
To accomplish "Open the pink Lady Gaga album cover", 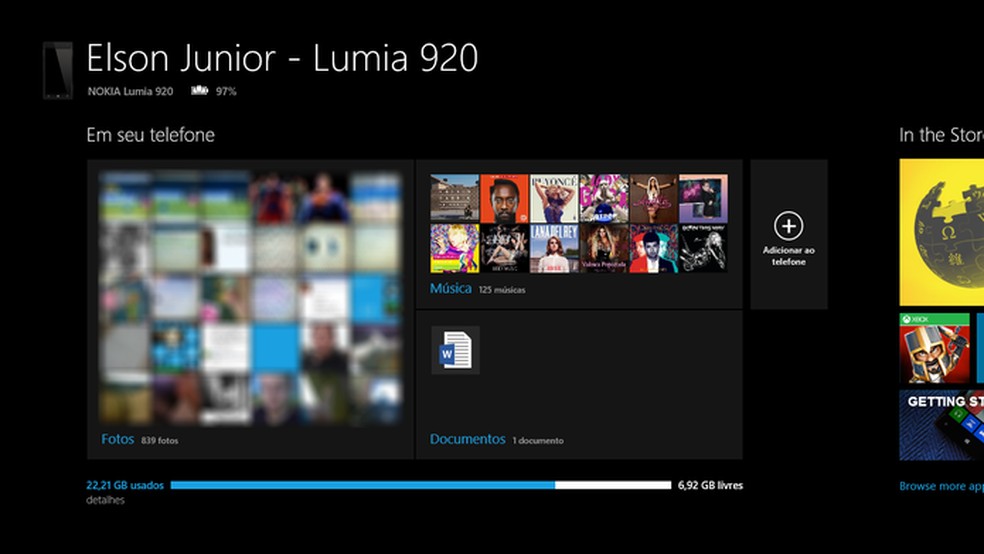I will [604, 199].
